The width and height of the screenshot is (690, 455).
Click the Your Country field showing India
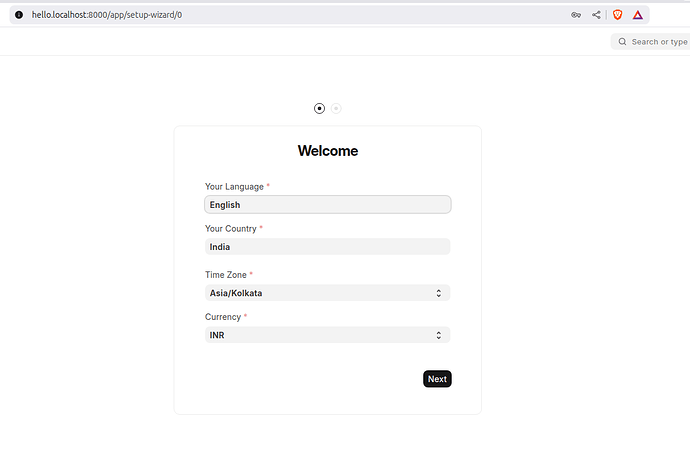[327, 247]
